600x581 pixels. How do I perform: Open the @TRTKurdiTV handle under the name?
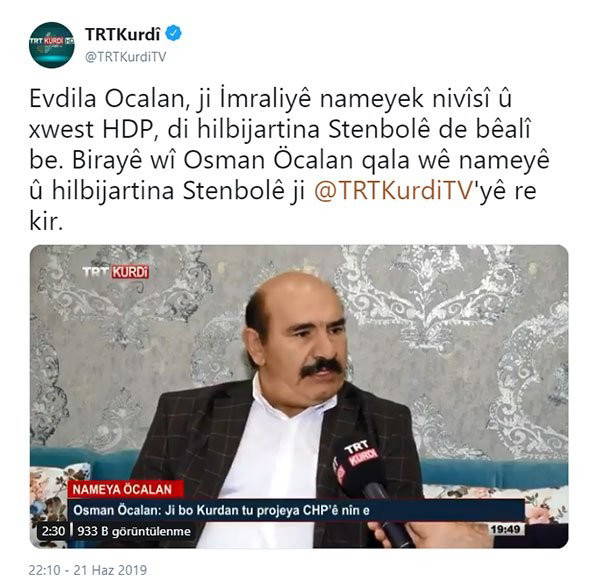(x=126, y=57)
